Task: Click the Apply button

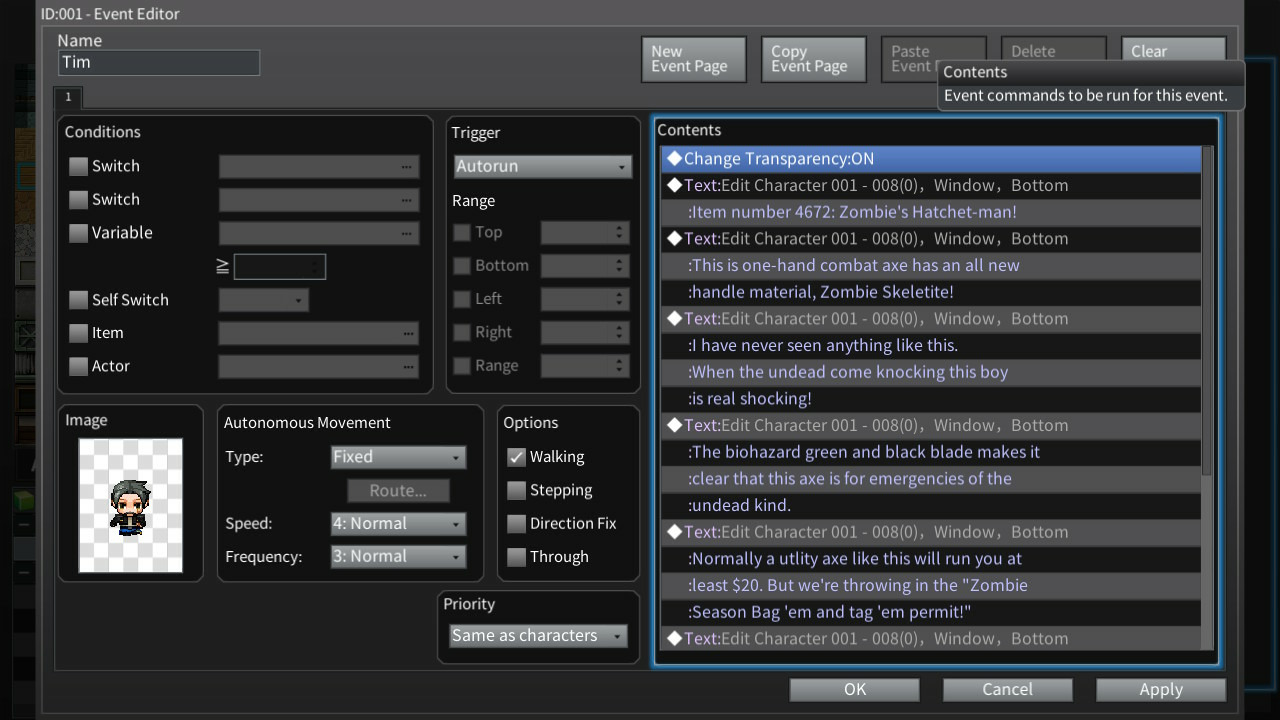Action: tap(1160, 690)
